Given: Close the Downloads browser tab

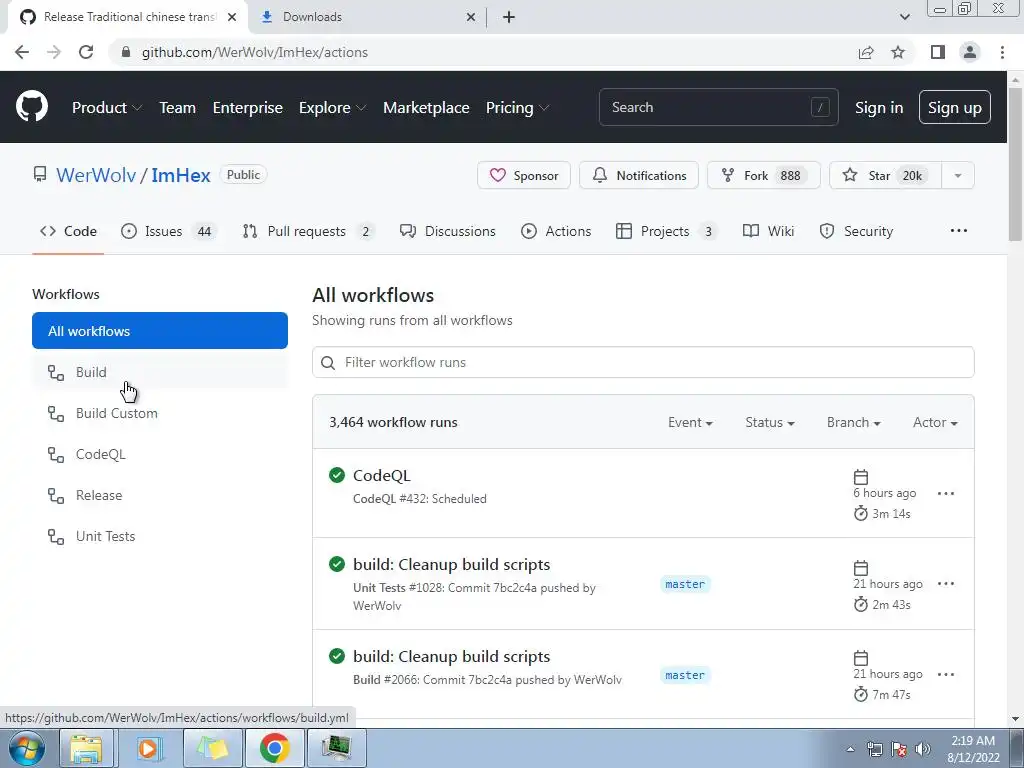Looking at the screenshot, I should click(x=471, y=17).
